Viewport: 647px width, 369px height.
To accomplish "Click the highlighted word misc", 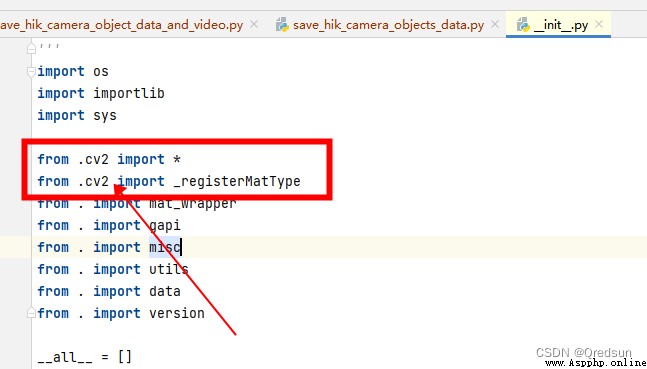I will pyautogui.click(x=165, y=247).
